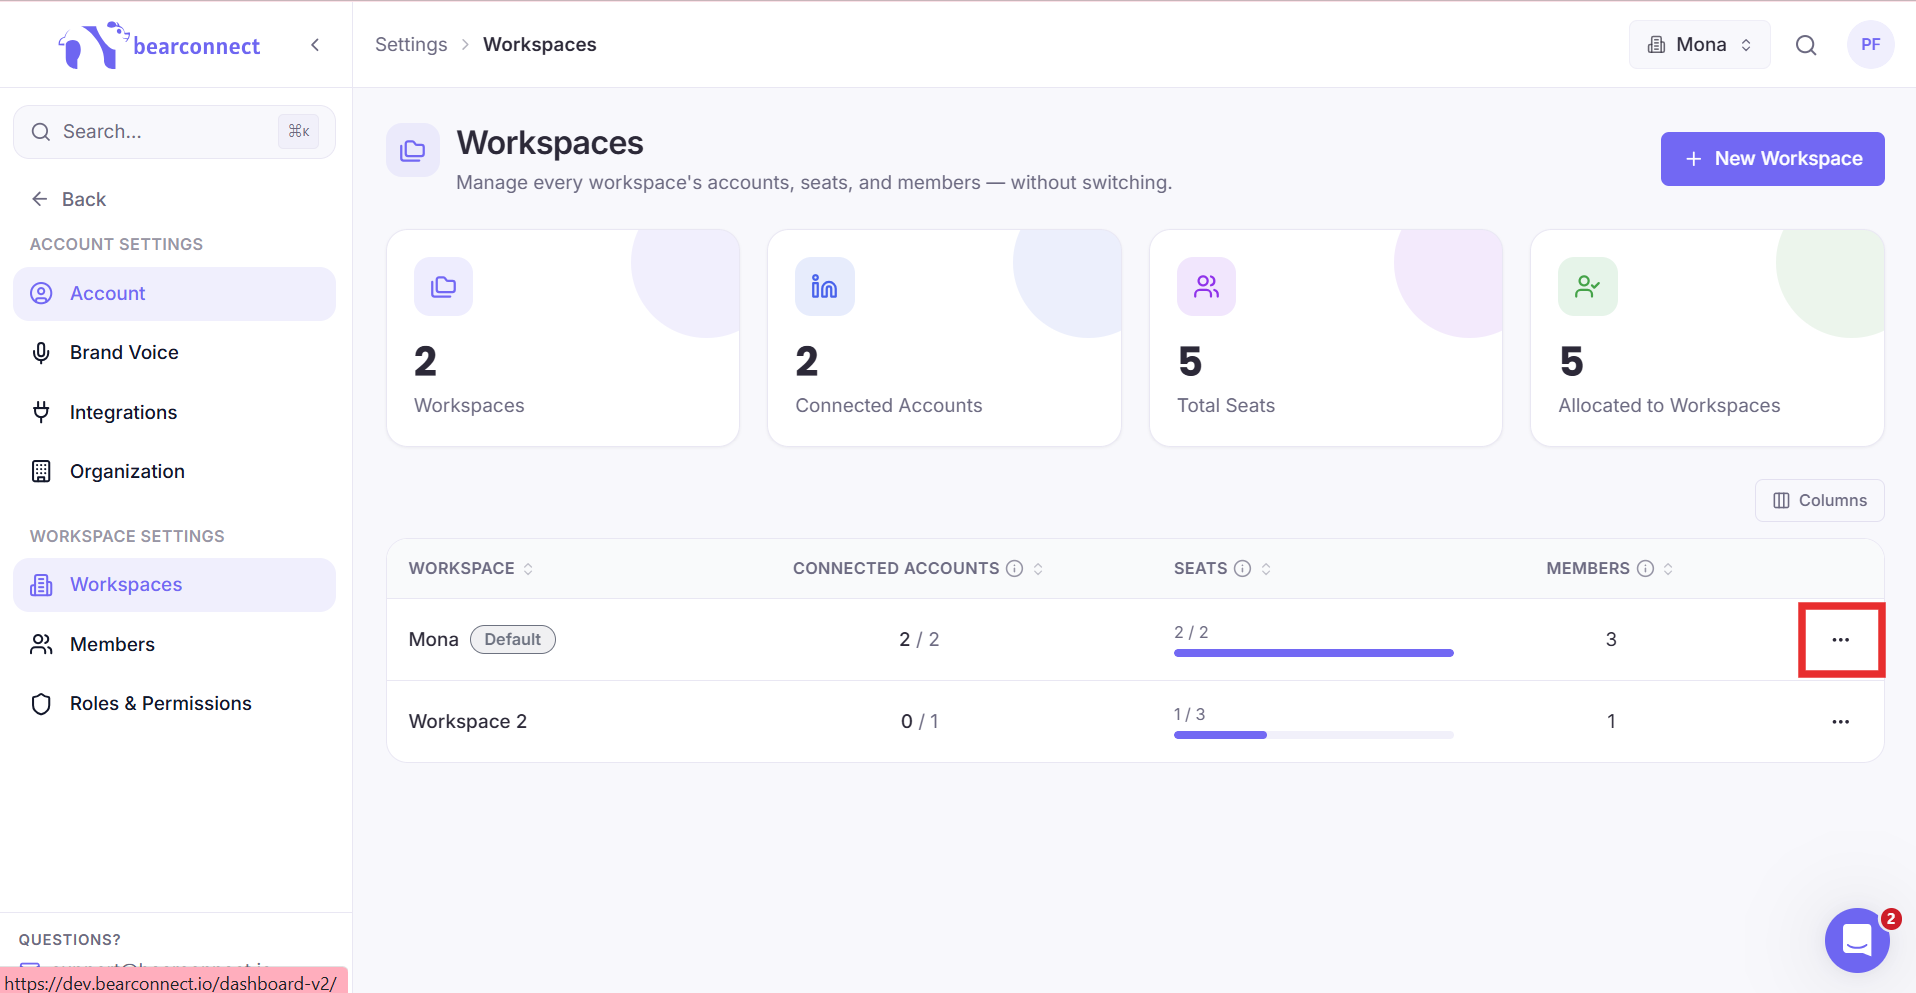Create a New Workspace
The width and height of the screenshot is (1916, 993).
1772,159
